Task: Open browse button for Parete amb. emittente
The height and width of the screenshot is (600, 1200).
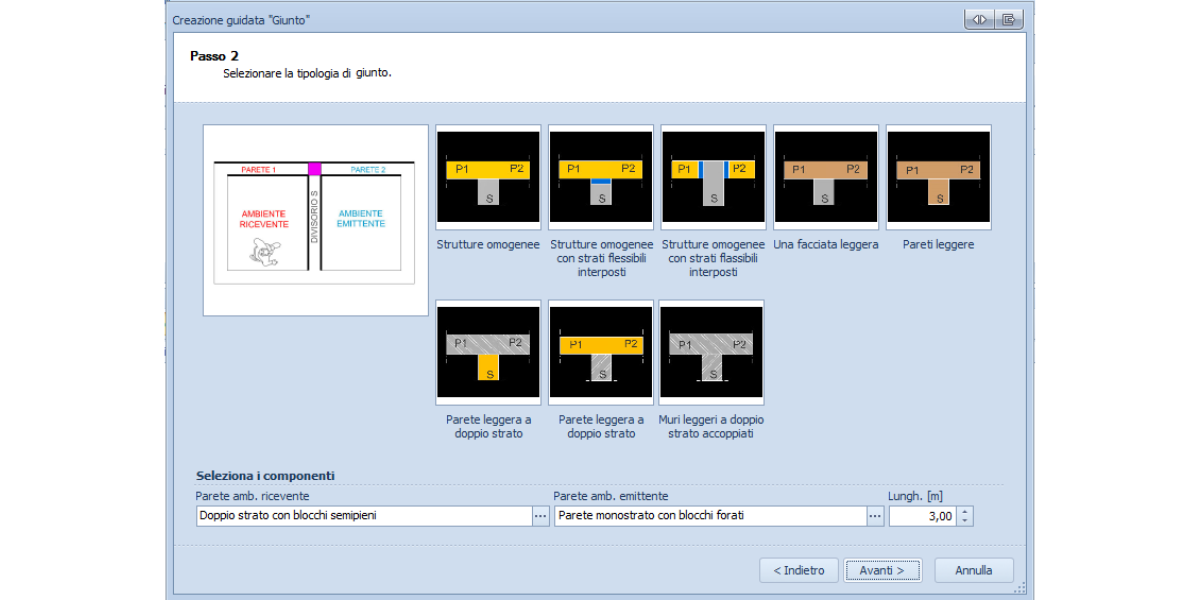Action: [x=875, y=516]
